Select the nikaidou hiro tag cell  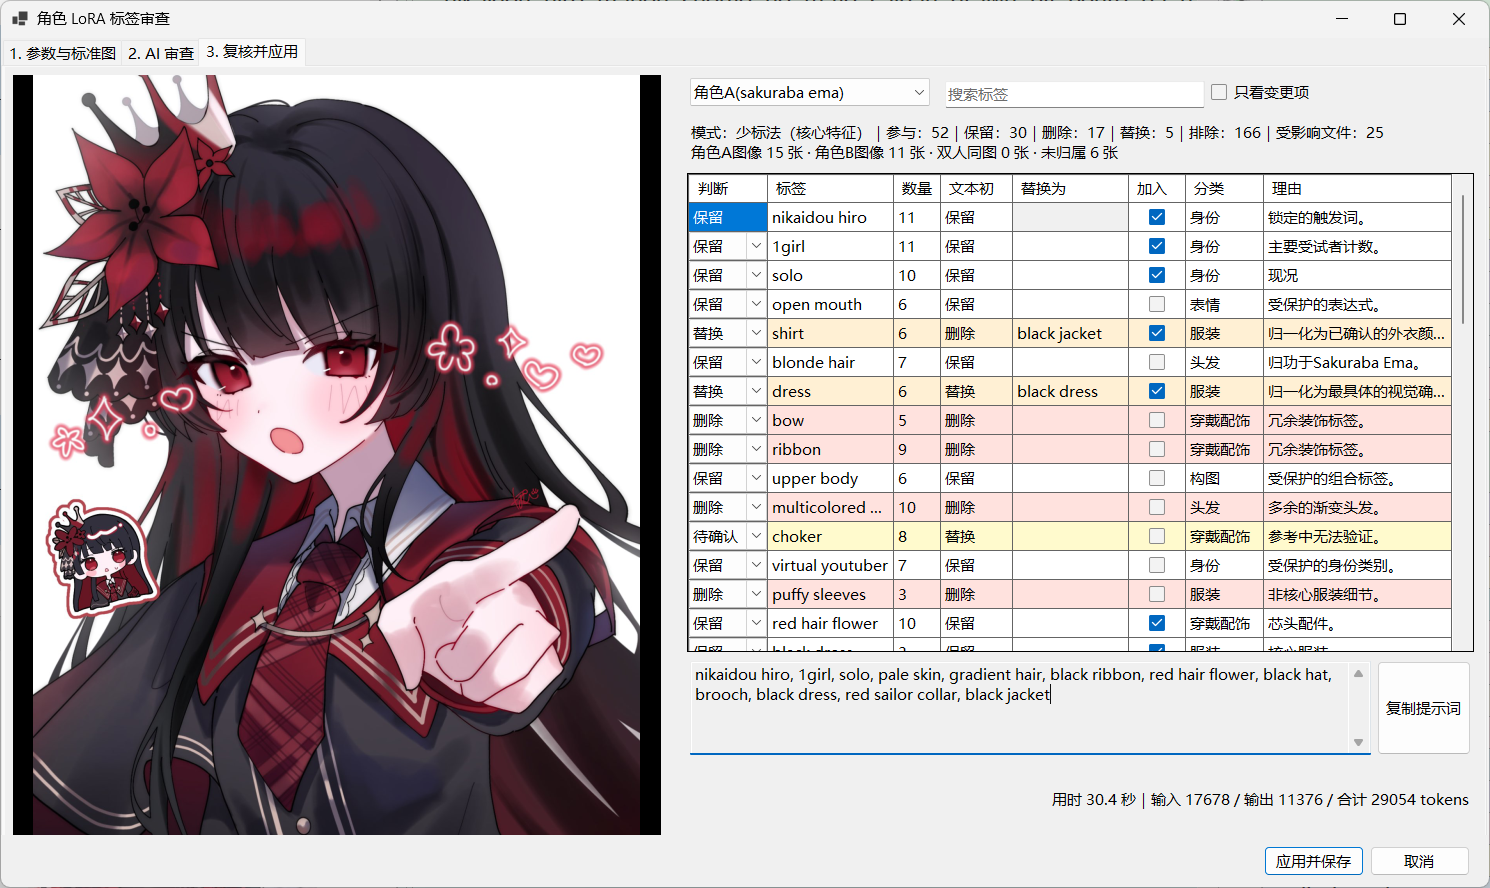coord(830,217)
